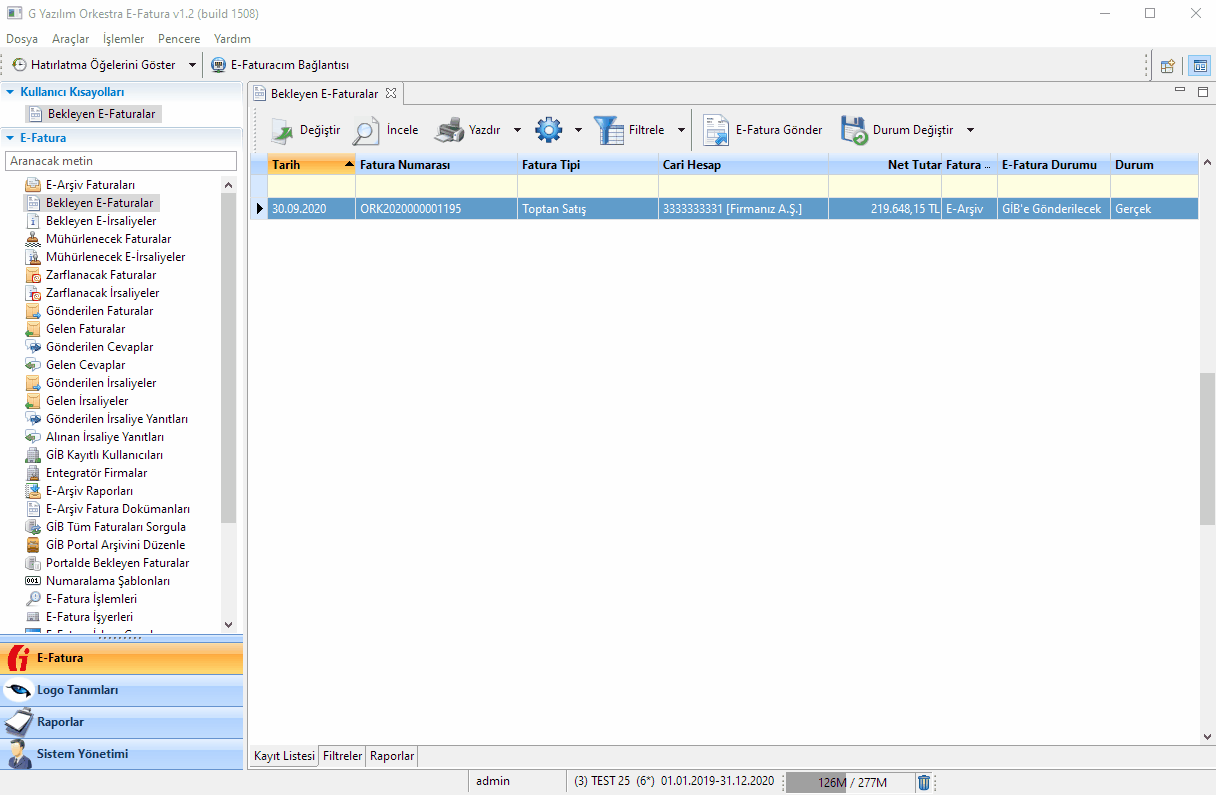This screenshot has height=795, width=1216.
Task: Click the Durum Değiştir icon
Action: [x=853, y=130]
